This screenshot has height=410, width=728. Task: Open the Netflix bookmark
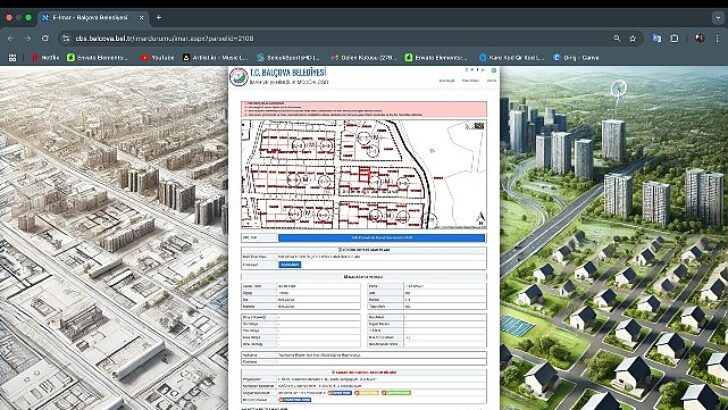point(45,58)
